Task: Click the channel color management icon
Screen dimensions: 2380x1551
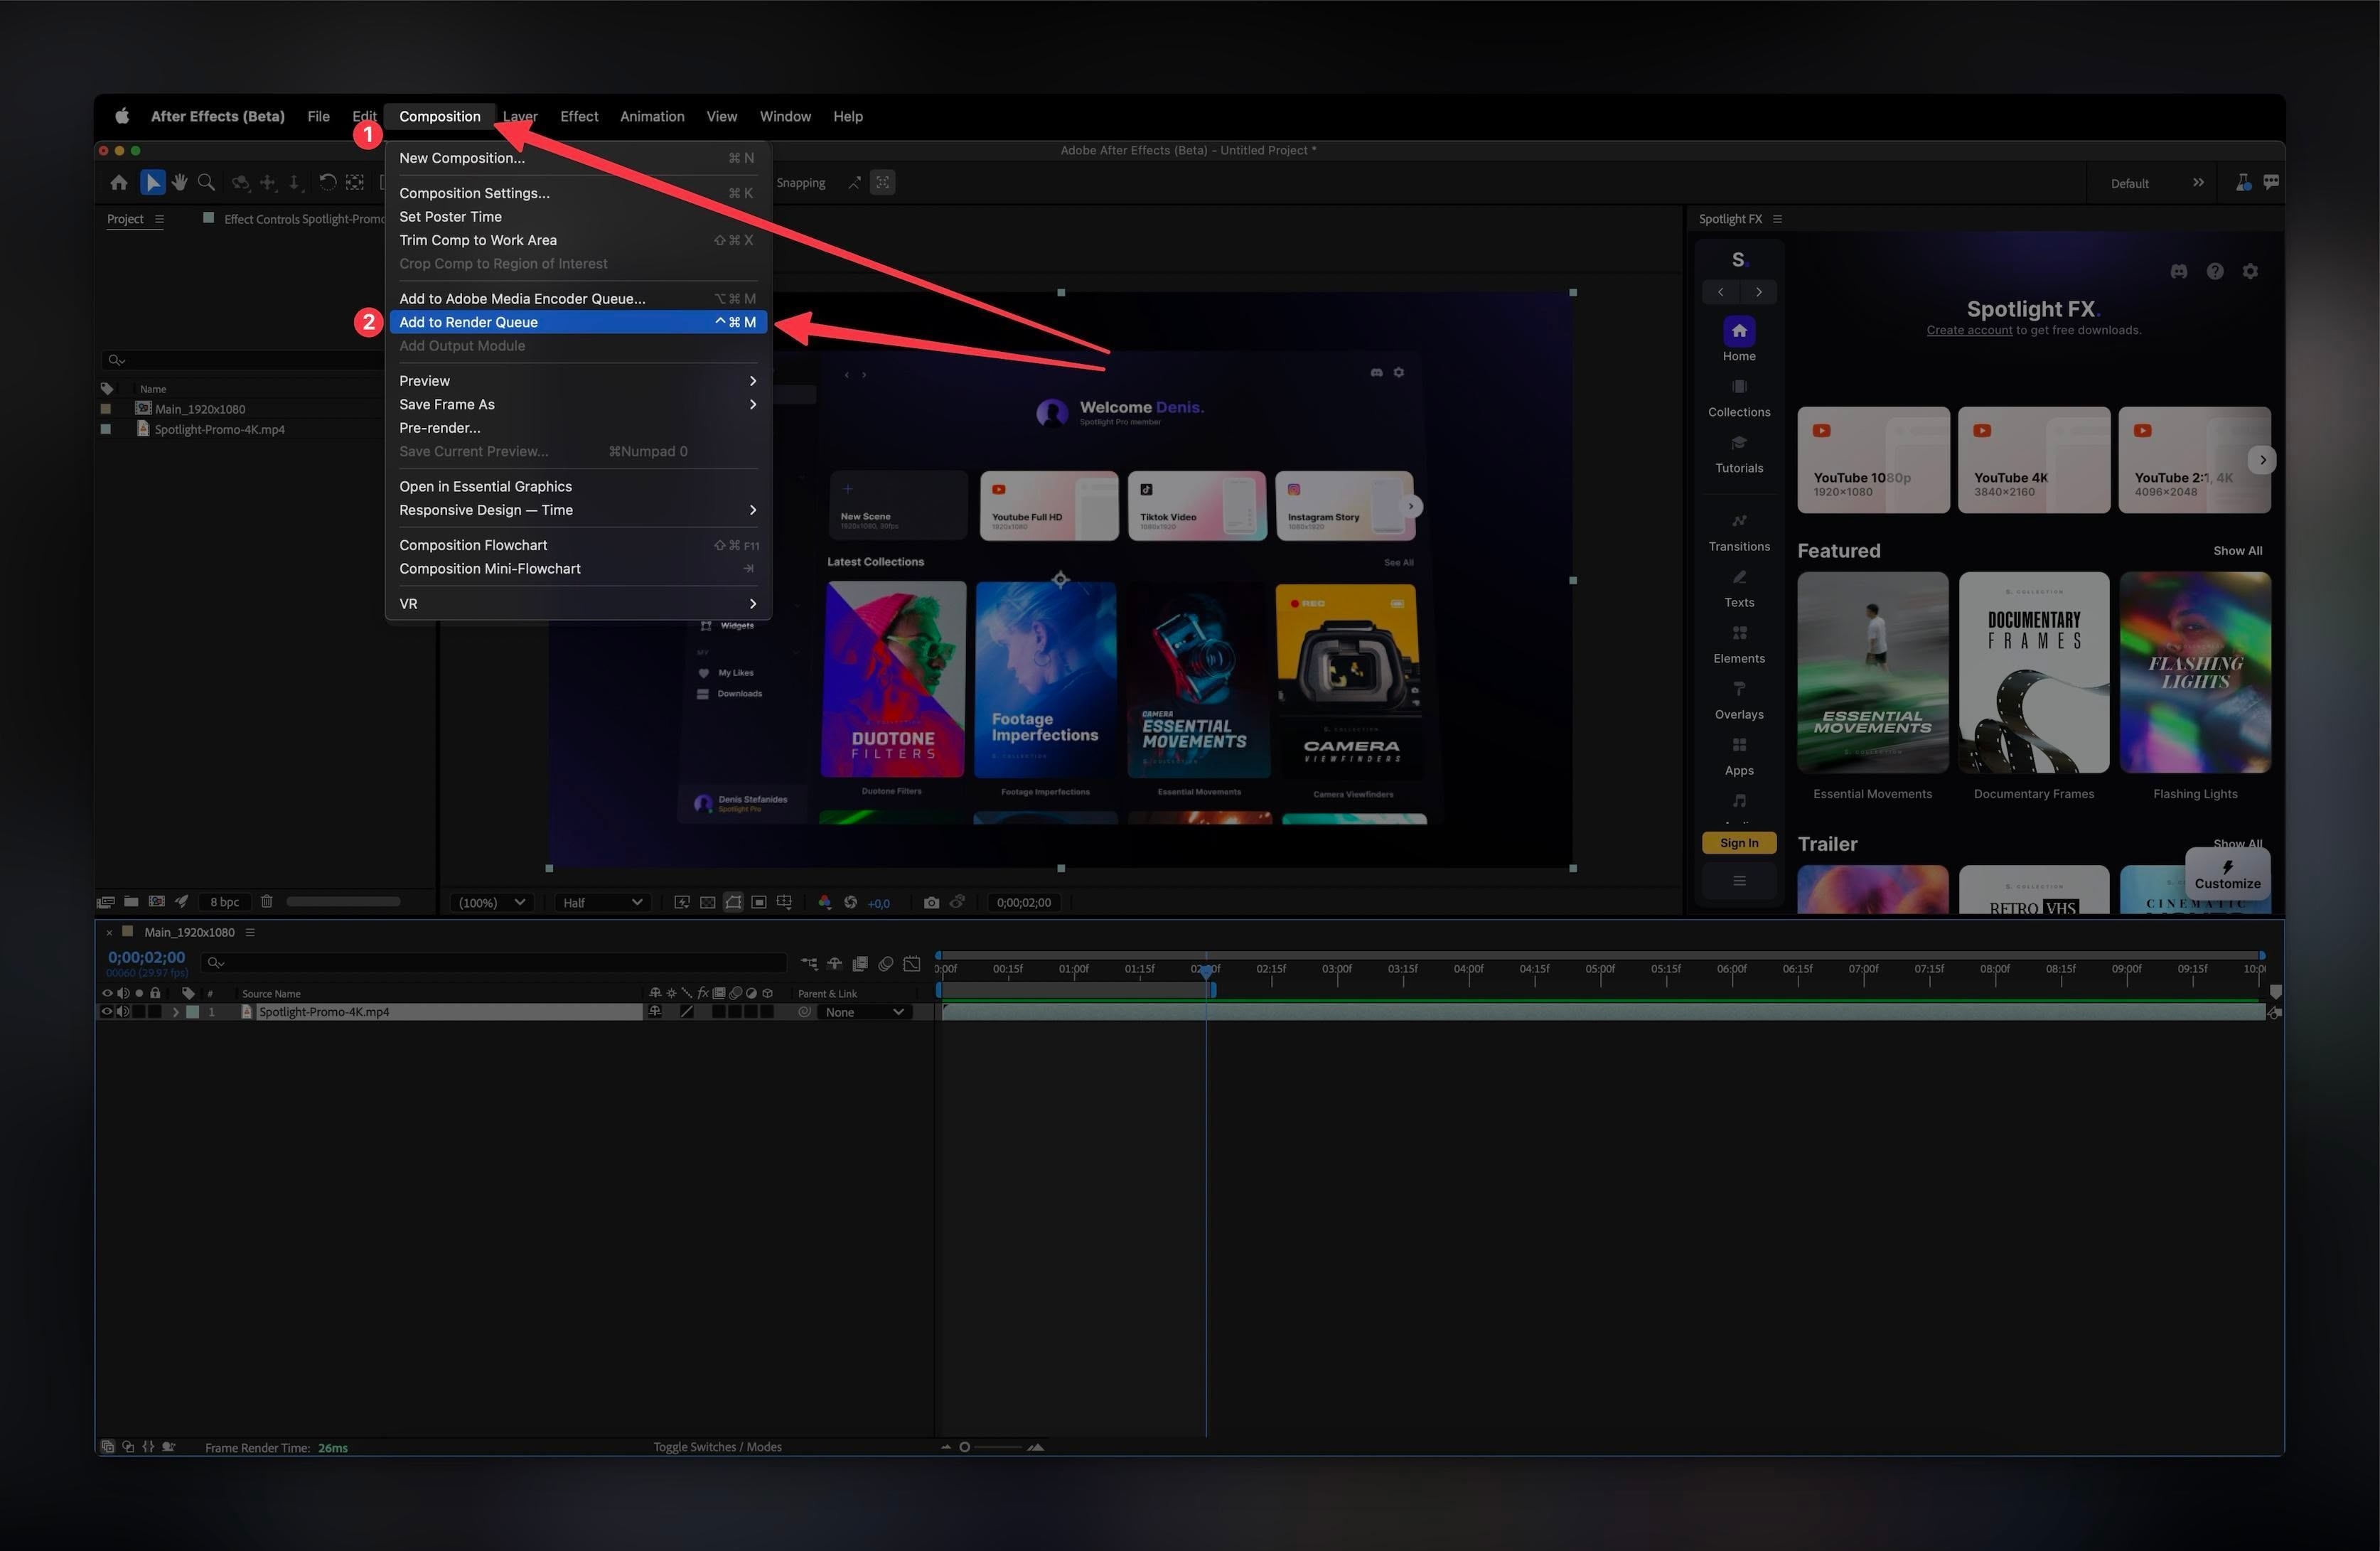Action: [824, 902]
